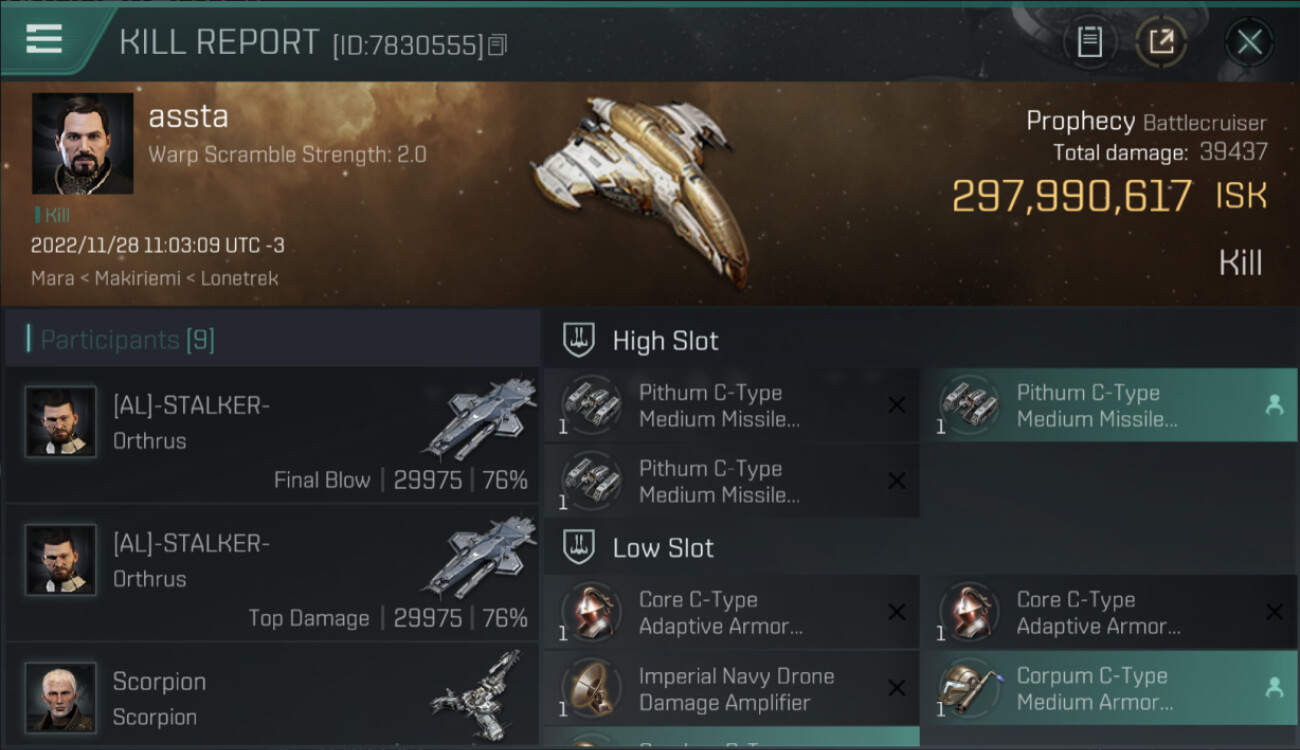Close the kill report window

click(x=1249, y=42)
